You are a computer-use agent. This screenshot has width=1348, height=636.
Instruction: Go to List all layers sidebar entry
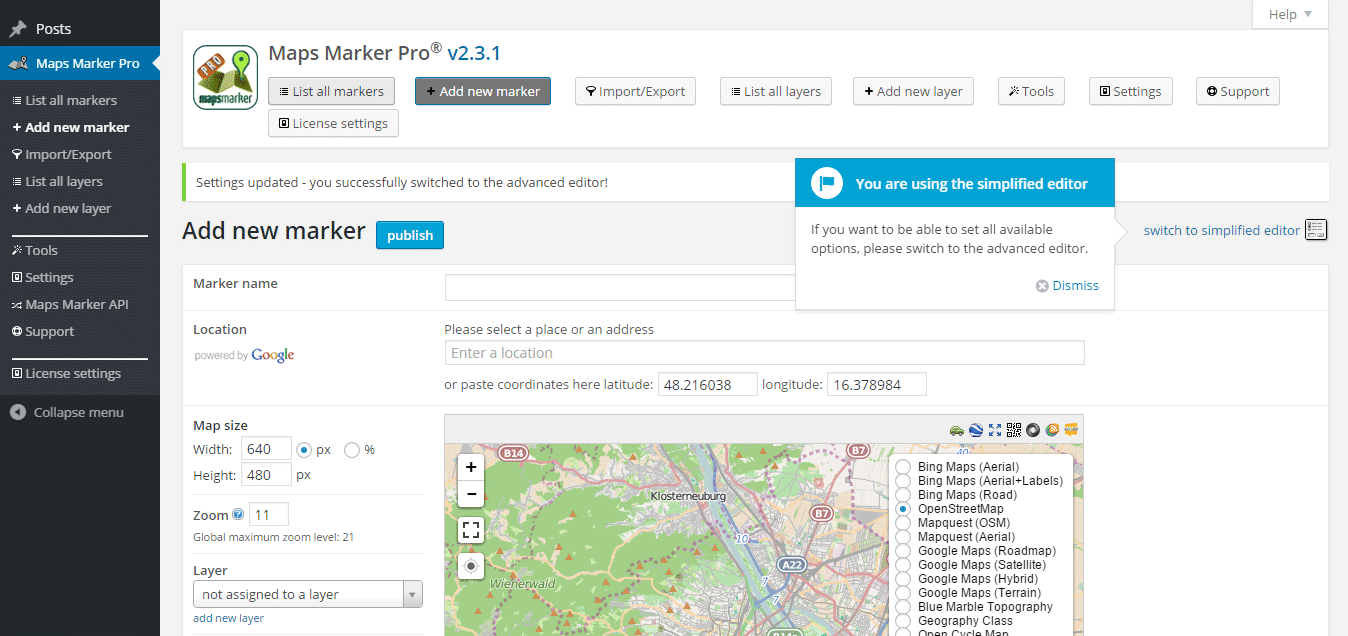pos(64,181)
